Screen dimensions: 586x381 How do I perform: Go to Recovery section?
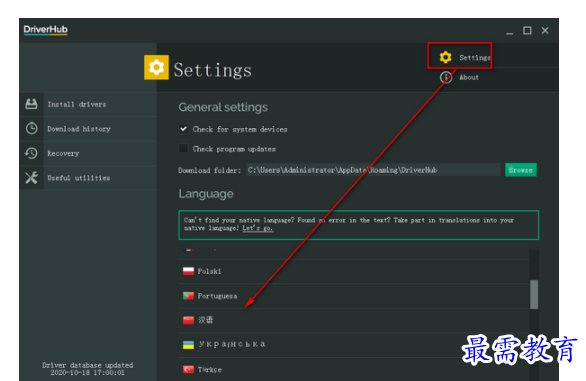pyautogui.click(x=88, y=153)
